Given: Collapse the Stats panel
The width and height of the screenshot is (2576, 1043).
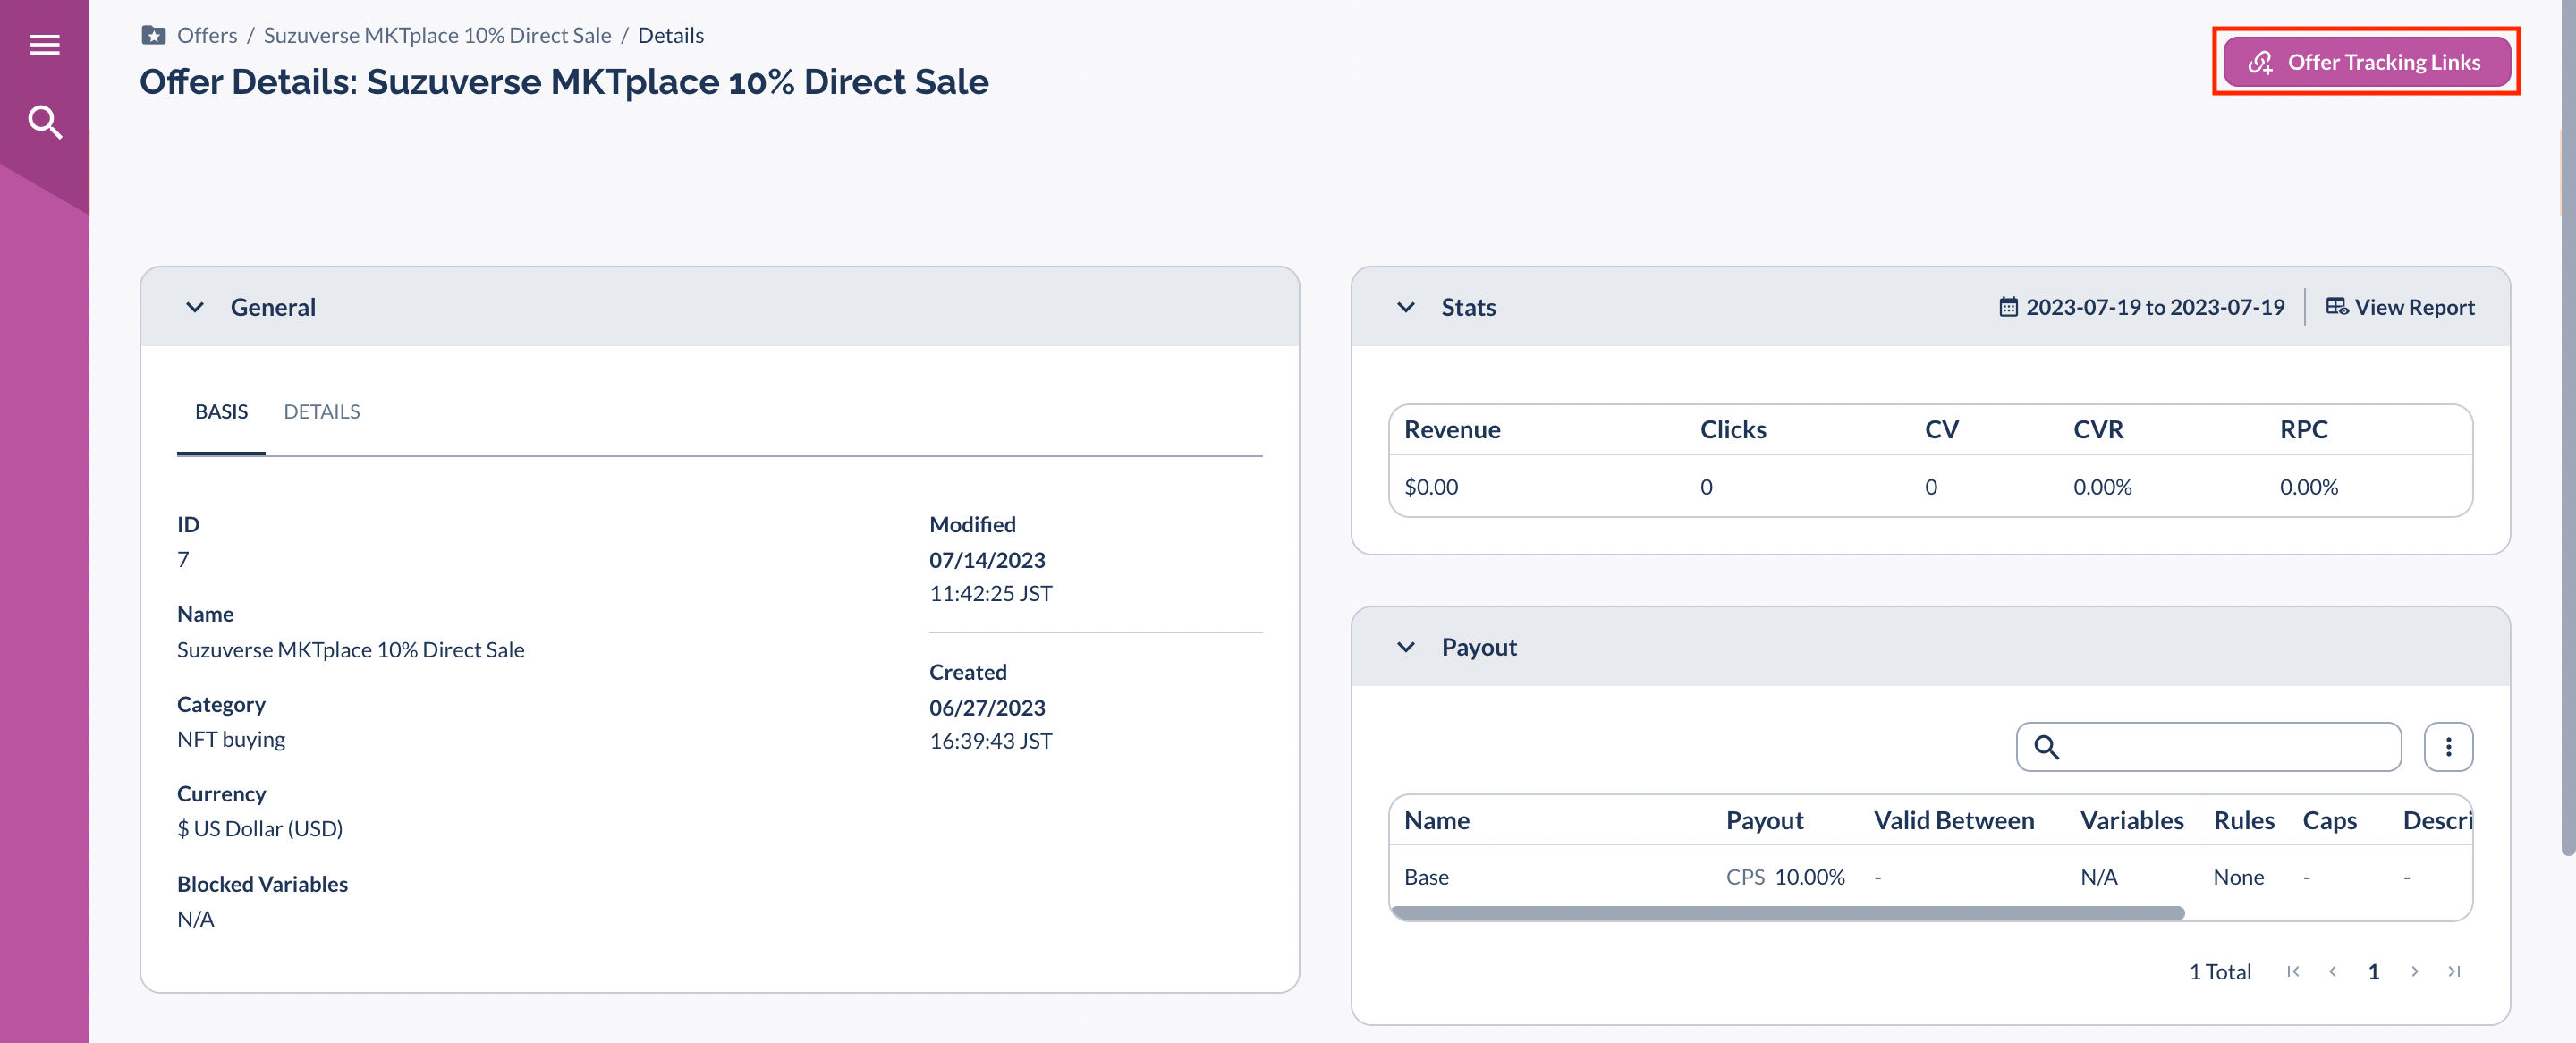Looking at the screenshot, I should click(1405, 307).
